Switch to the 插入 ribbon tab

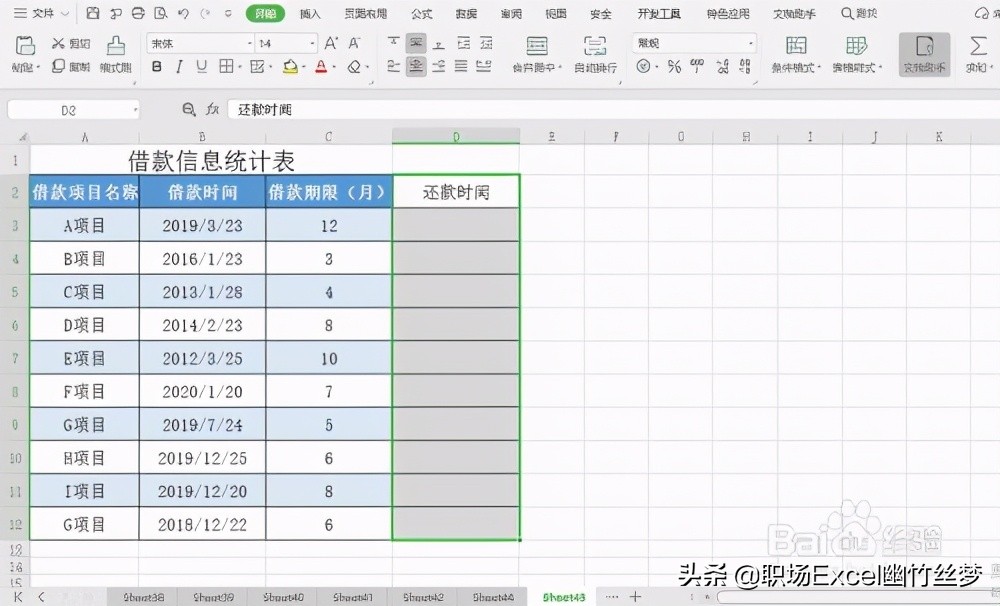pyautogui.click(x=308, y=13)
